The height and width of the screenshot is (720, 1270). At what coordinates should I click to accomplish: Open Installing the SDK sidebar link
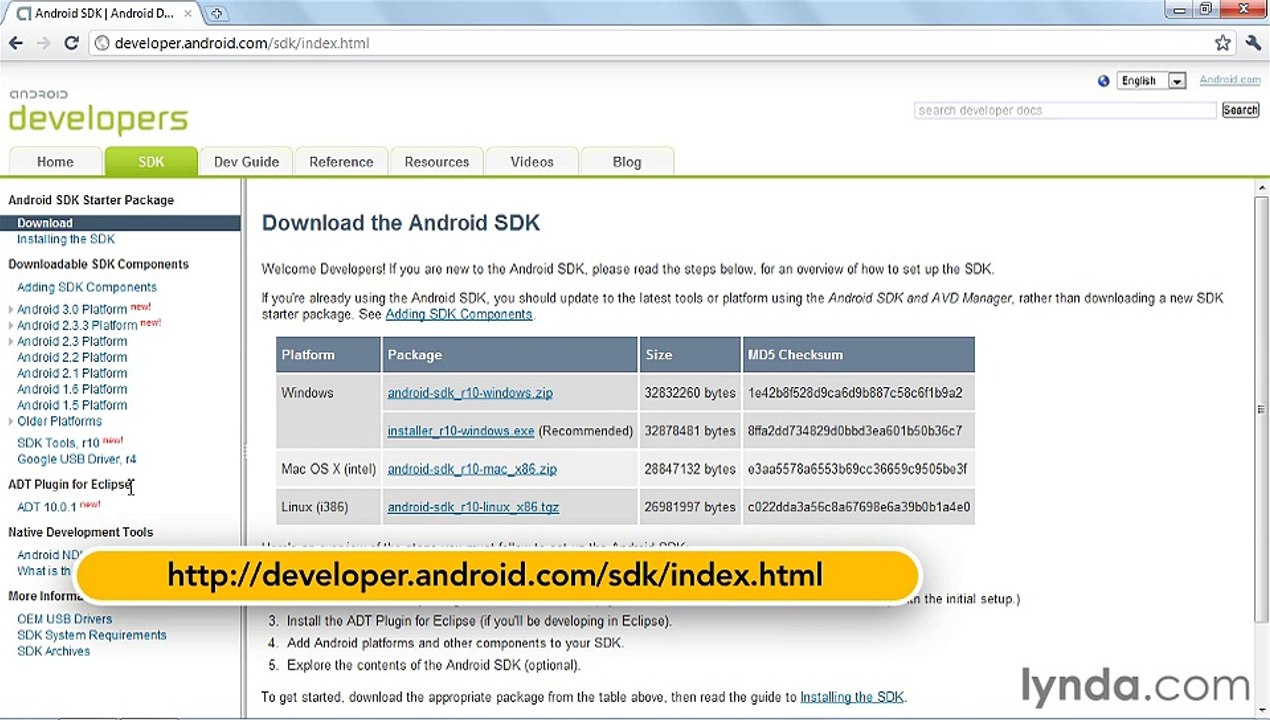coord(66,239)
